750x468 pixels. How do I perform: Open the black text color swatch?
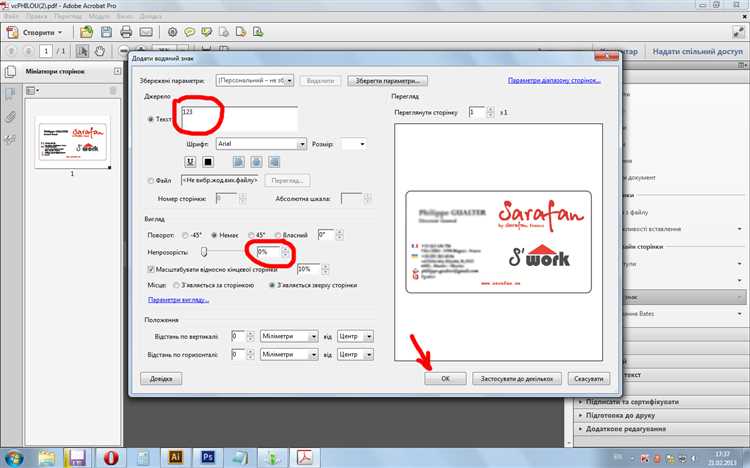tap(208, 161)
